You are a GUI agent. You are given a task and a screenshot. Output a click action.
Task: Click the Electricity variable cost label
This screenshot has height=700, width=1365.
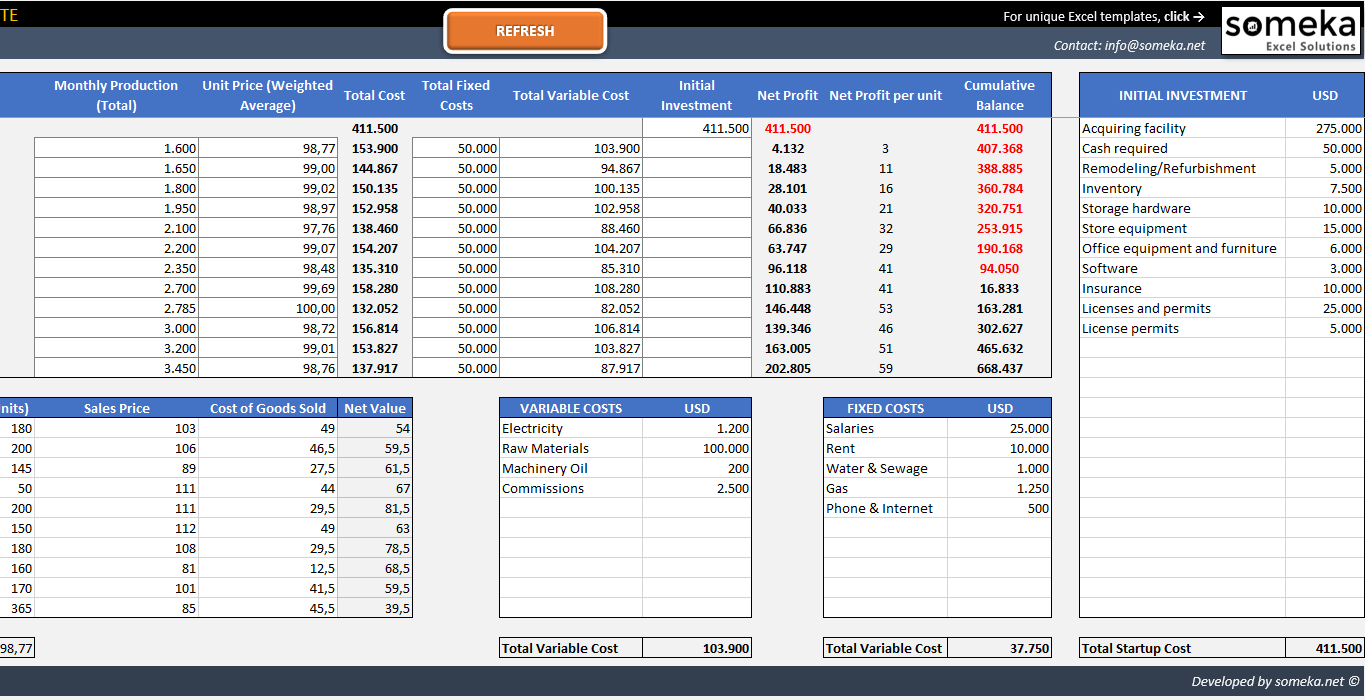click(x=532, y=428)
